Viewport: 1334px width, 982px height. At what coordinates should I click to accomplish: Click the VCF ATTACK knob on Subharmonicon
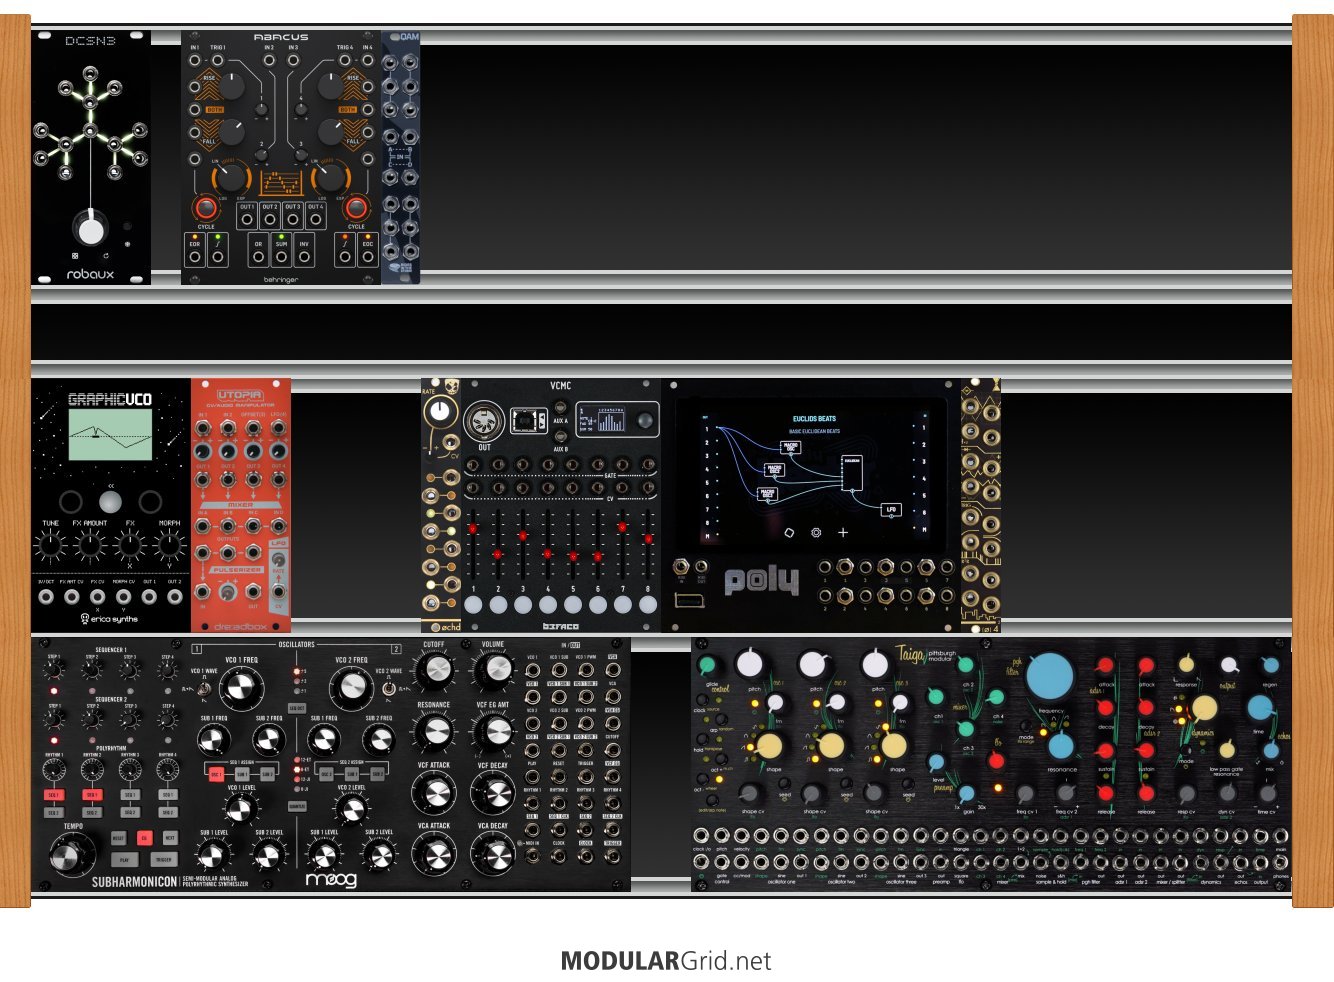coord(434,794)
